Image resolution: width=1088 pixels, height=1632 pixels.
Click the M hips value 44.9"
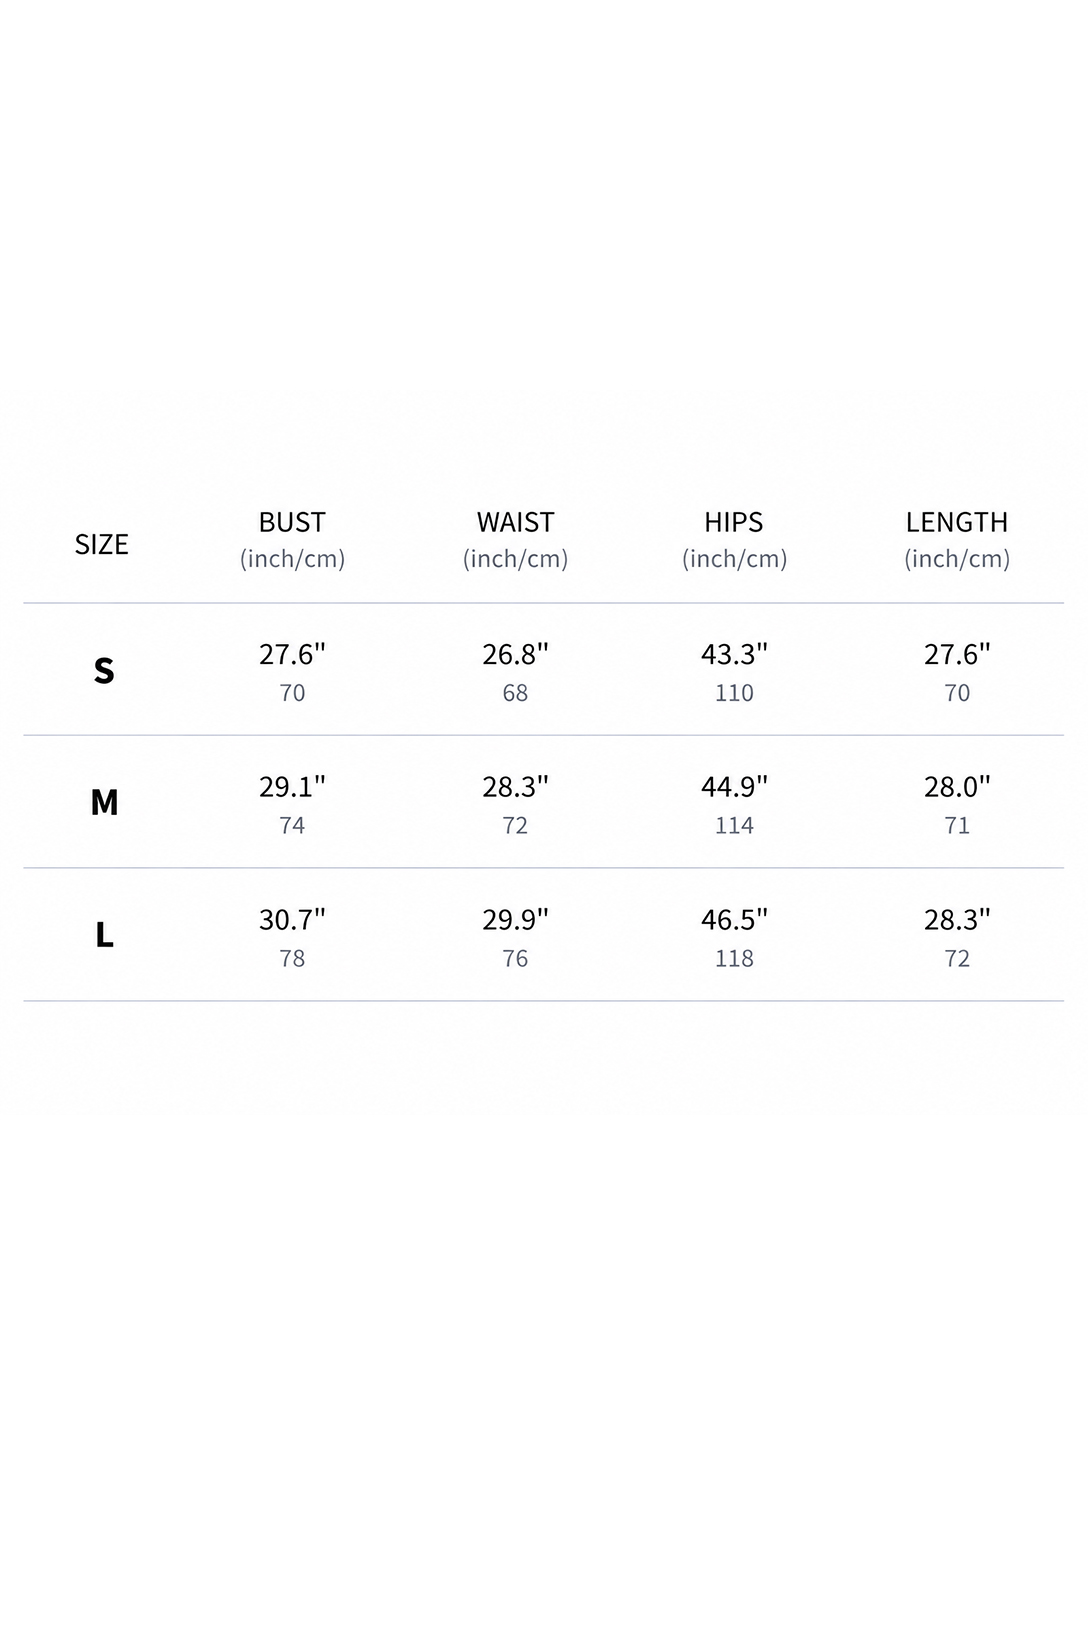(x=734, y=787)
